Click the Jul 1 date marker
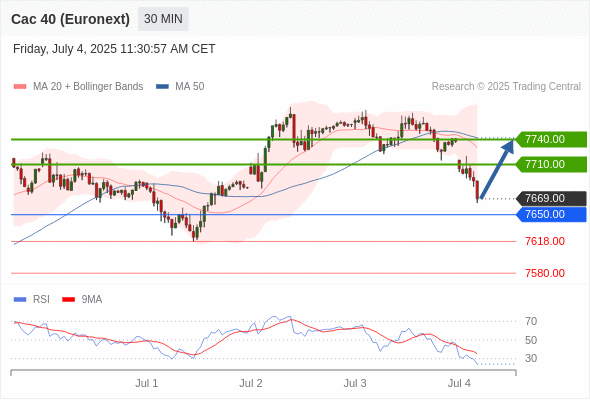Screen dimensions: 590x400 click(x=146, y=383)
